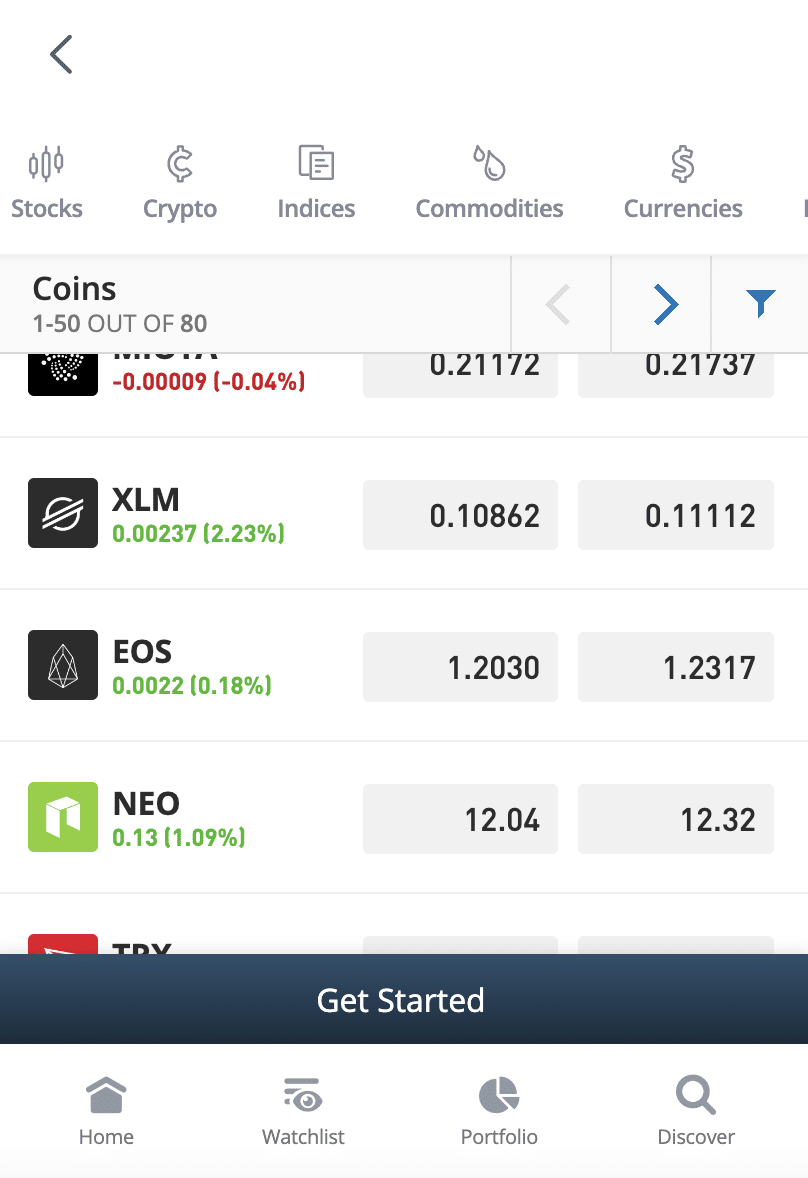
Task: Open EOS coin name
Action: point(143,651)
